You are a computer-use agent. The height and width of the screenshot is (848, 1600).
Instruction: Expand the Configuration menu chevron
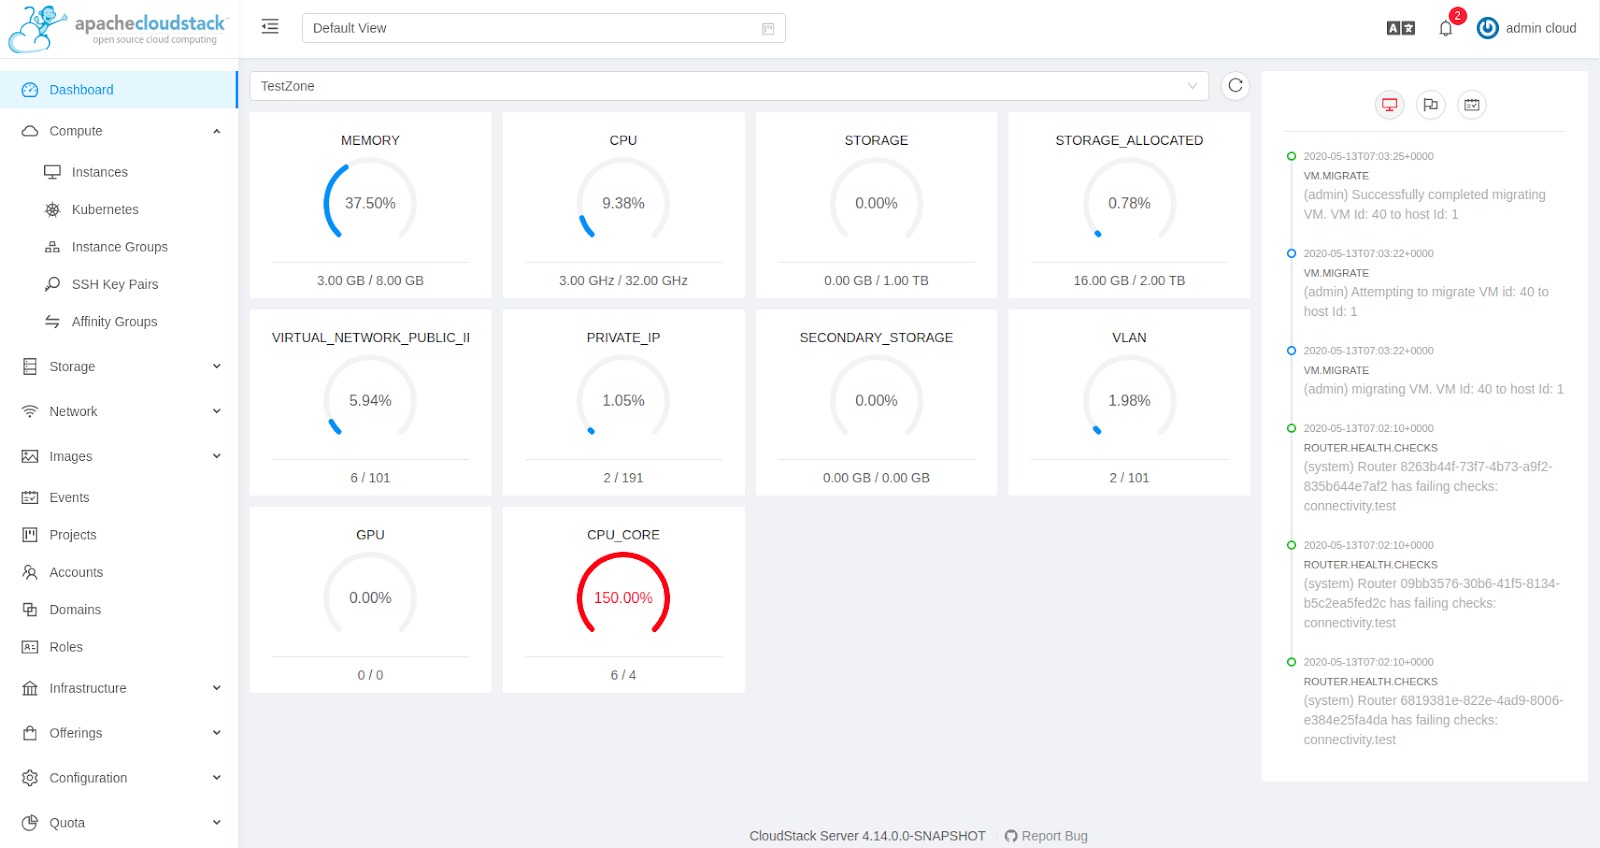pyautogui.click(x=216, y=778)
